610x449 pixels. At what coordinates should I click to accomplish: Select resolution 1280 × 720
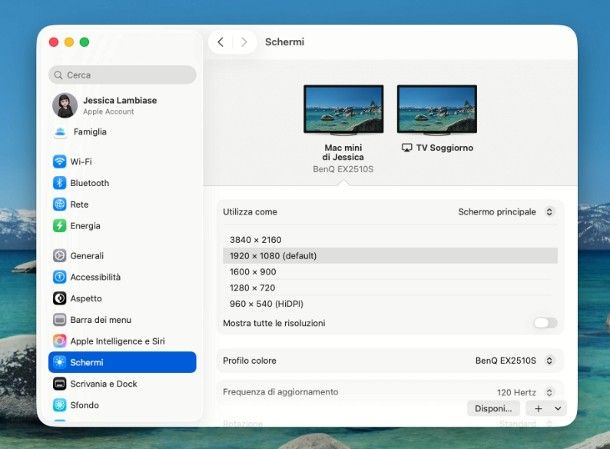390,288
